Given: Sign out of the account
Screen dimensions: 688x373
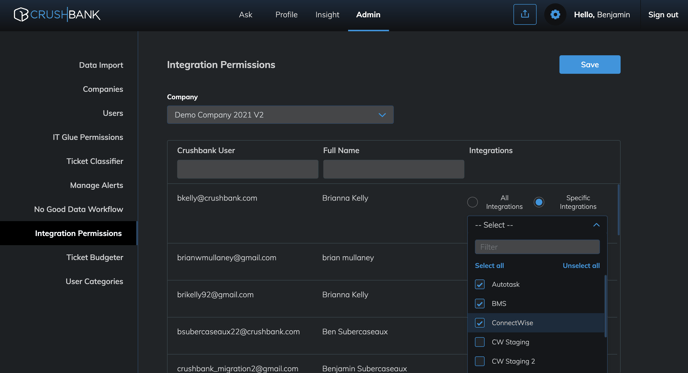Looking at the screenshot, I should point(663,14).
